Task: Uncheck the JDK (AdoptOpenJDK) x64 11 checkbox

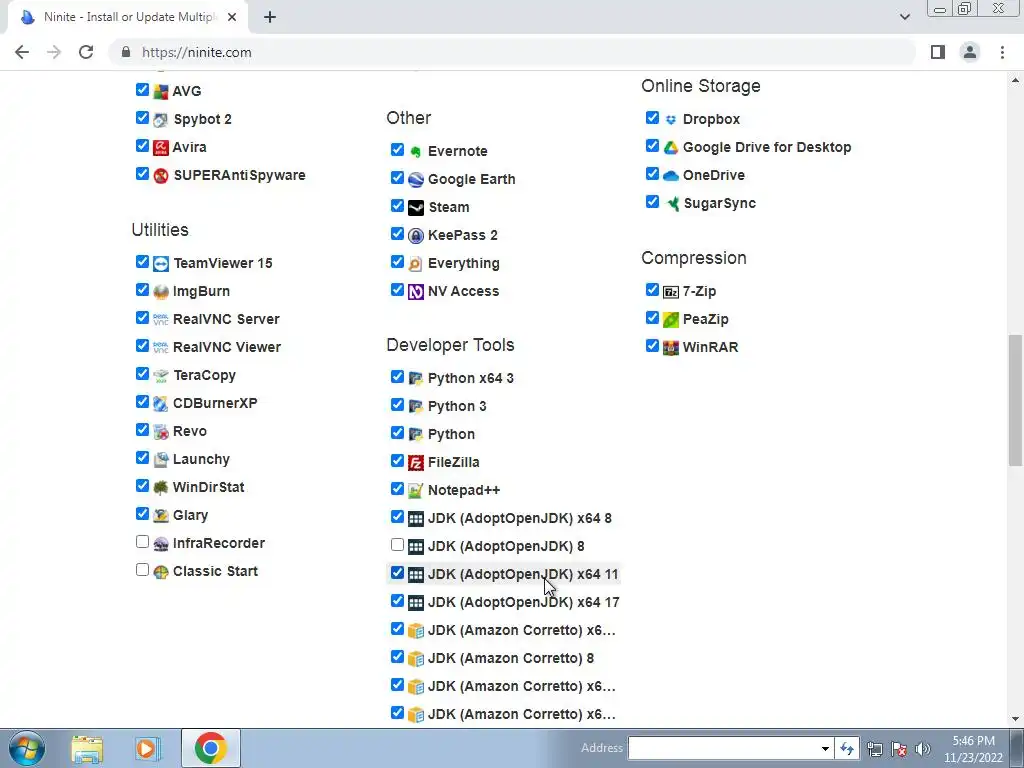Action: point(397,573)
